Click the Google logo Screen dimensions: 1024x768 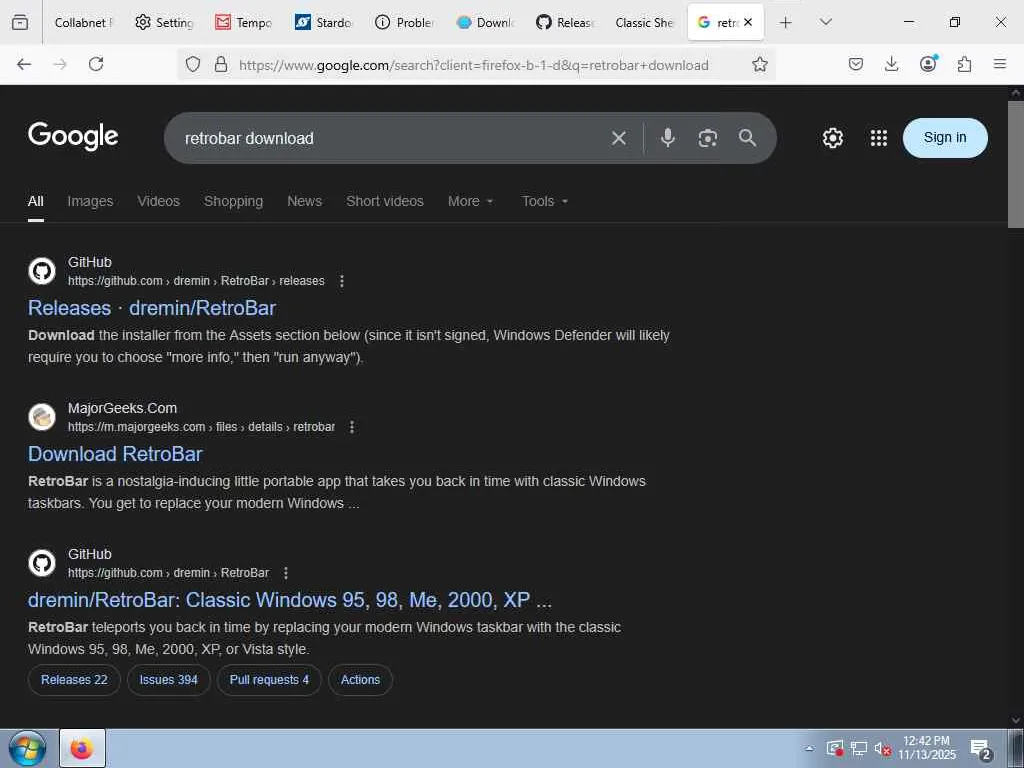[73, 136]
